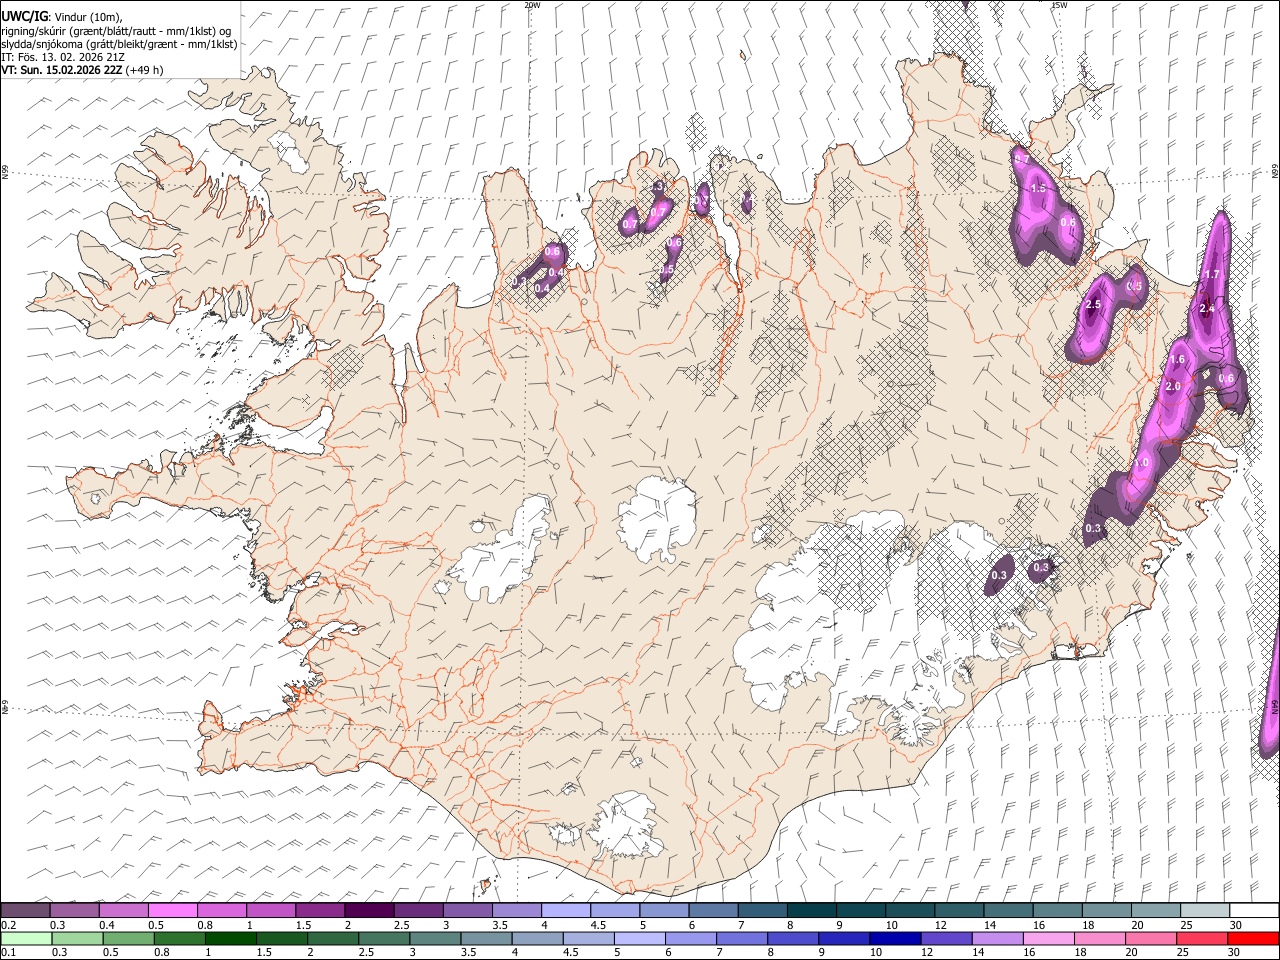This screenshot has width=1280, height=960.
Task: Select lower legend swatch between 14 and 16
Action: [997, 938]
